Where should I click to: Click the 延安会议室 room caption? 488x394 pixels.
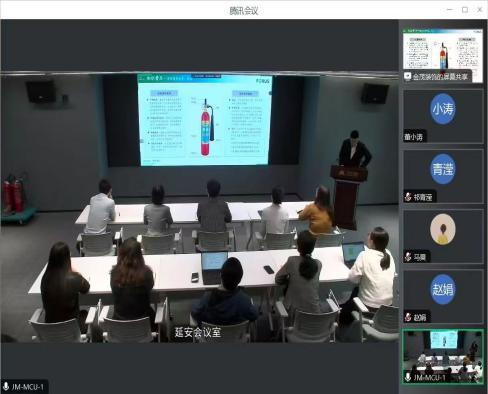click(198, 332)
